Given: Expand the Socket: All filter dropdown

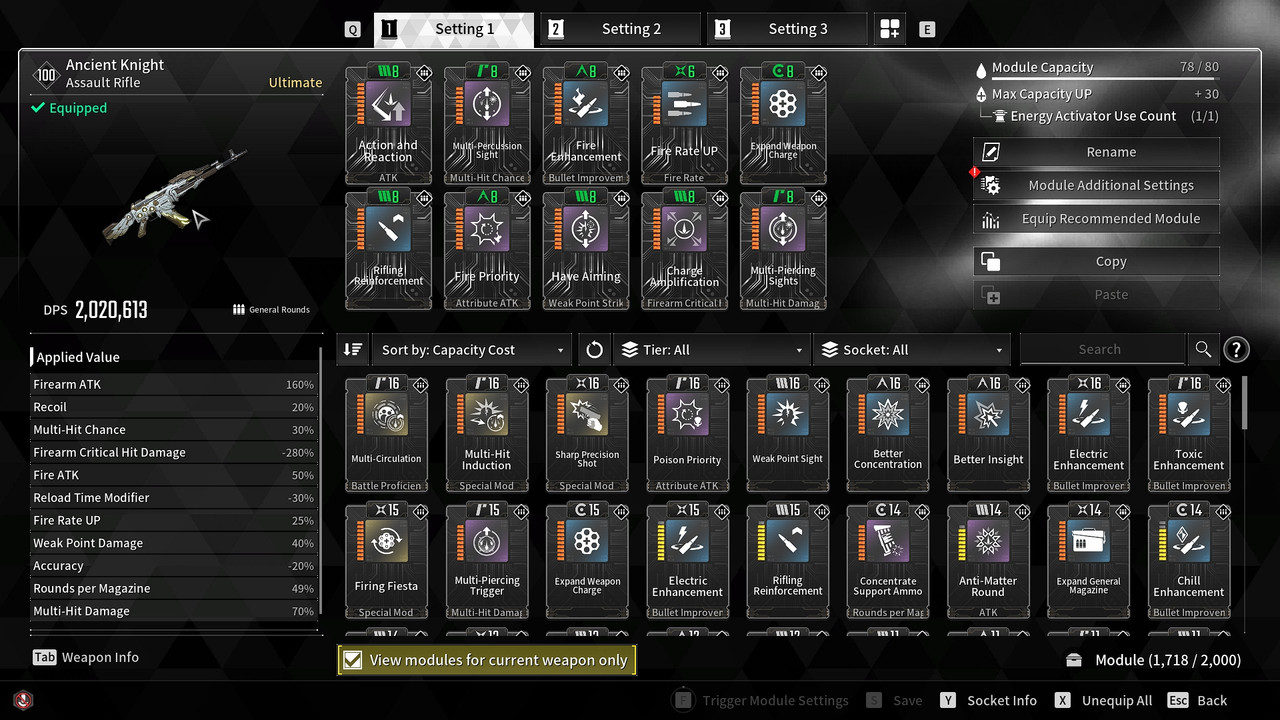Looking at the screenshot, I should pos(912,350).
